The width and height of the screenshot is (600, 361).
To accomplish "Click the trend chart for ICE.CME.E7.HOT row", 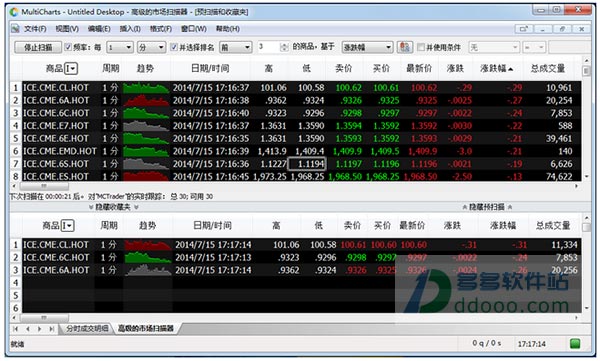I will pos(146,126).
